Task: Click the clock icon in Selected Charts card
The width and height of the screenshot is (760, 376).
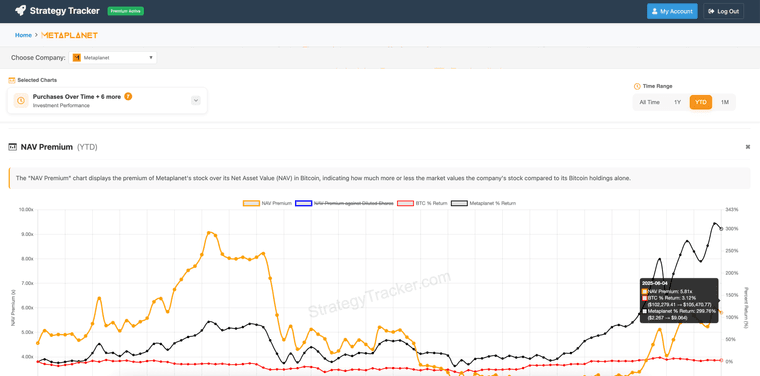Action: click(x=20, y=100)
